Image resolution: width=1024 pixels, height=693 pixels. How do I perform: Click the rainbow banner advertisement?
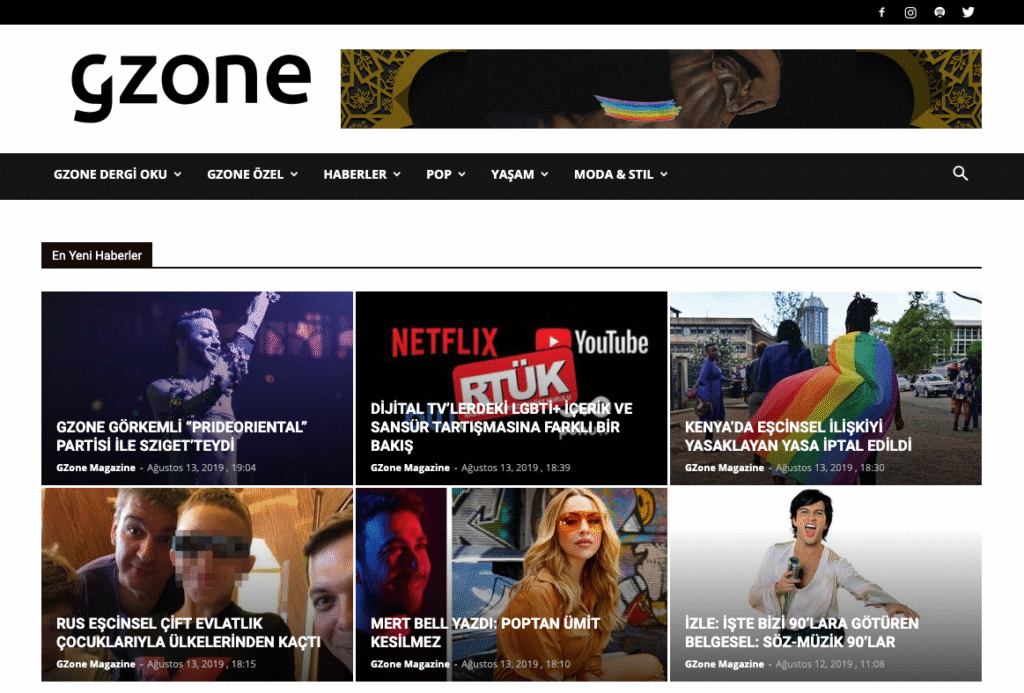click(x=660, y=89)
